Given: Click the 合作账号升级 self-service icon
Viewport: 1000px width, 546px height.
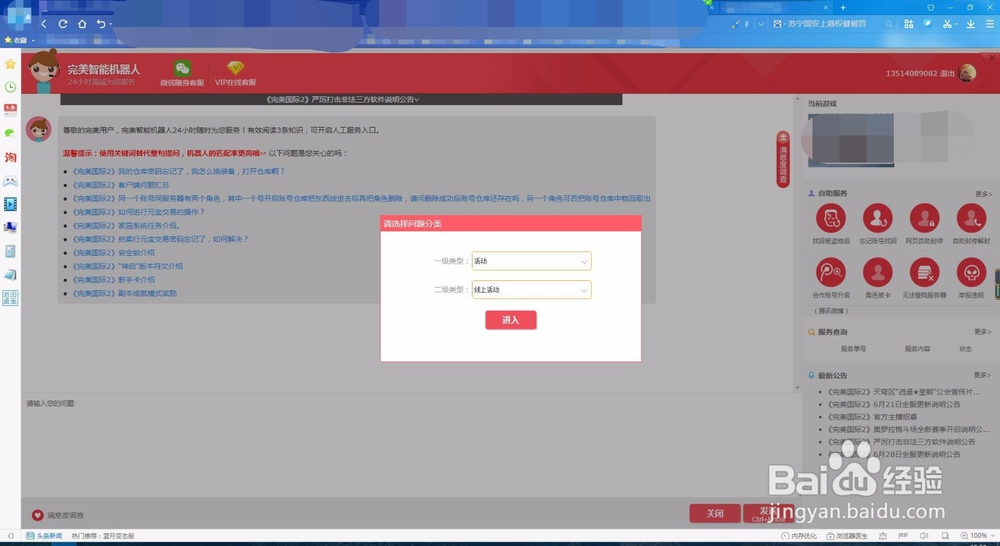Looking at the screenshot, I should pos(831,273).
